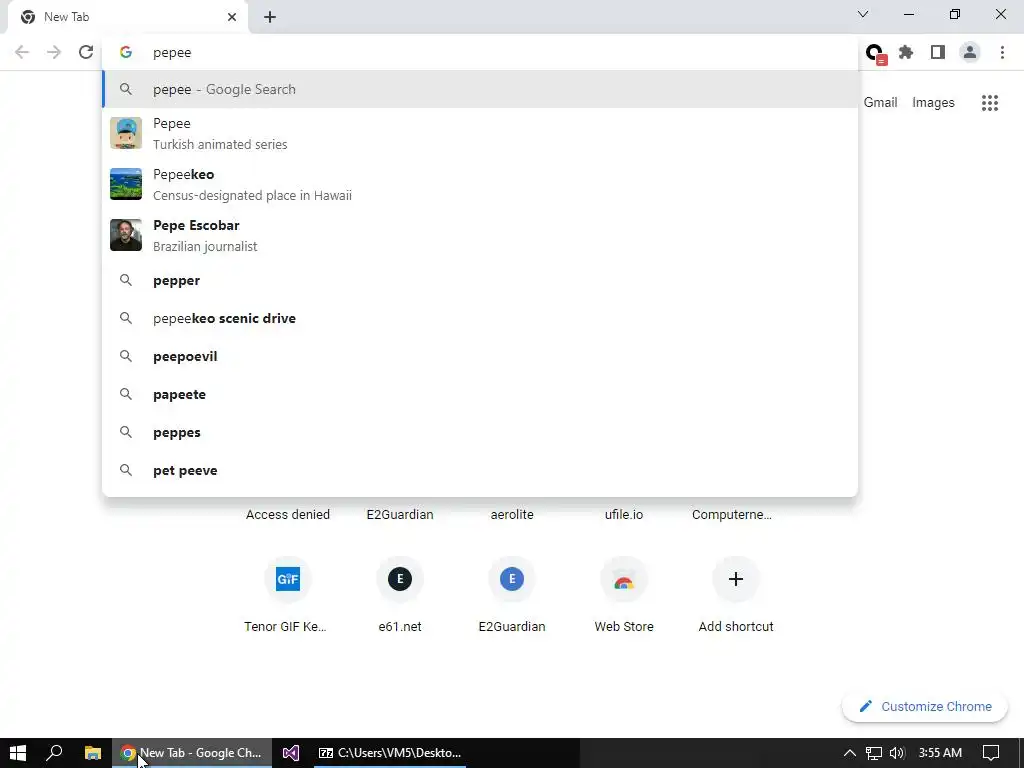Select the 'pet peeve' suggestion
1024x768 pixels.
480,470
